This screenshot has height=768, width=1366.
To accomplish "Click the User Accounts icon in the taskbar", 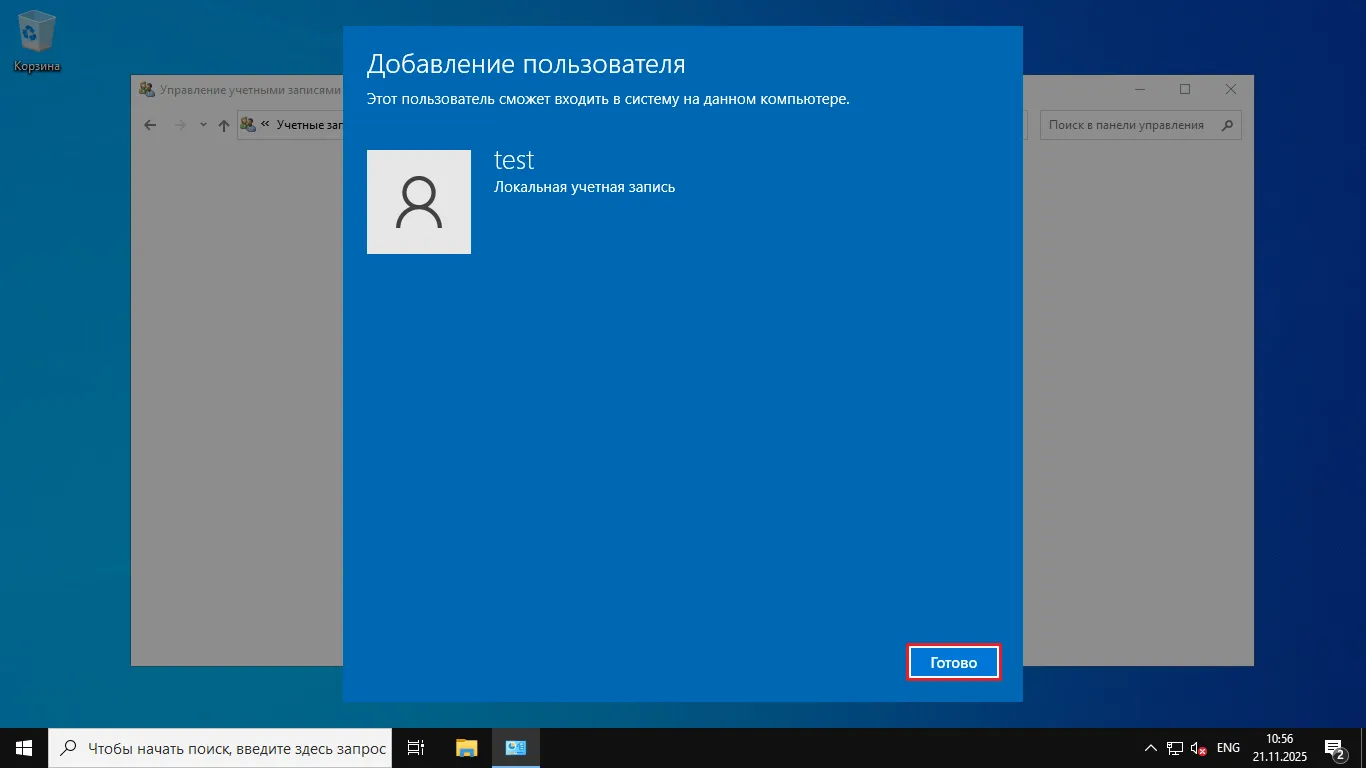I will click(x=515, y=747).
